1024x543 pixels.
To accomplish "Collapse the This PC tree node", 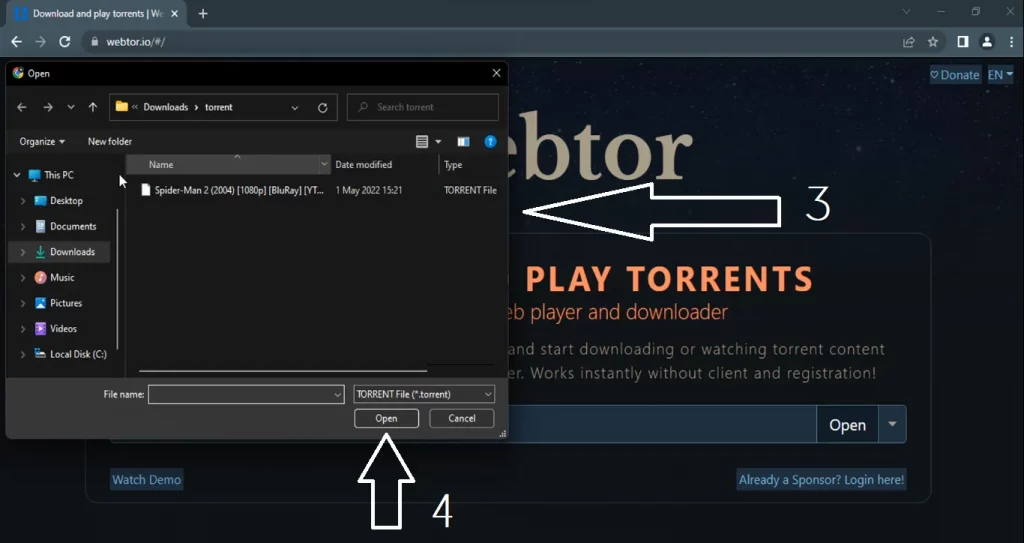I will 17,175.
